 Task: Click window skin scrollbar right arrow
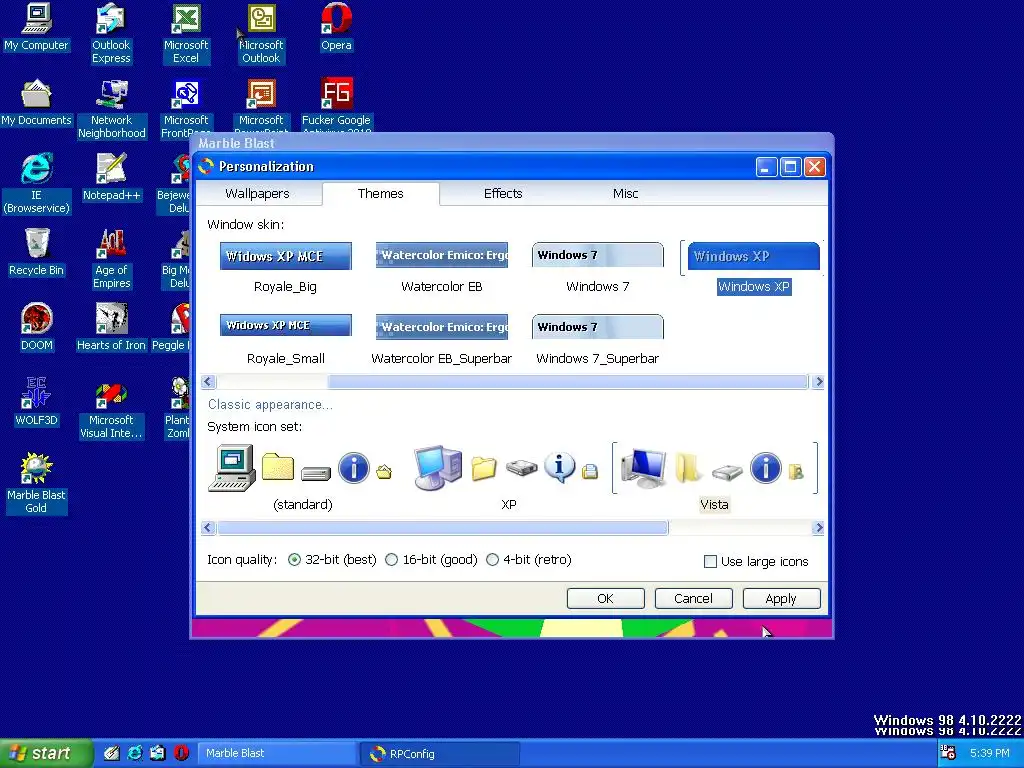coord(818,381)
